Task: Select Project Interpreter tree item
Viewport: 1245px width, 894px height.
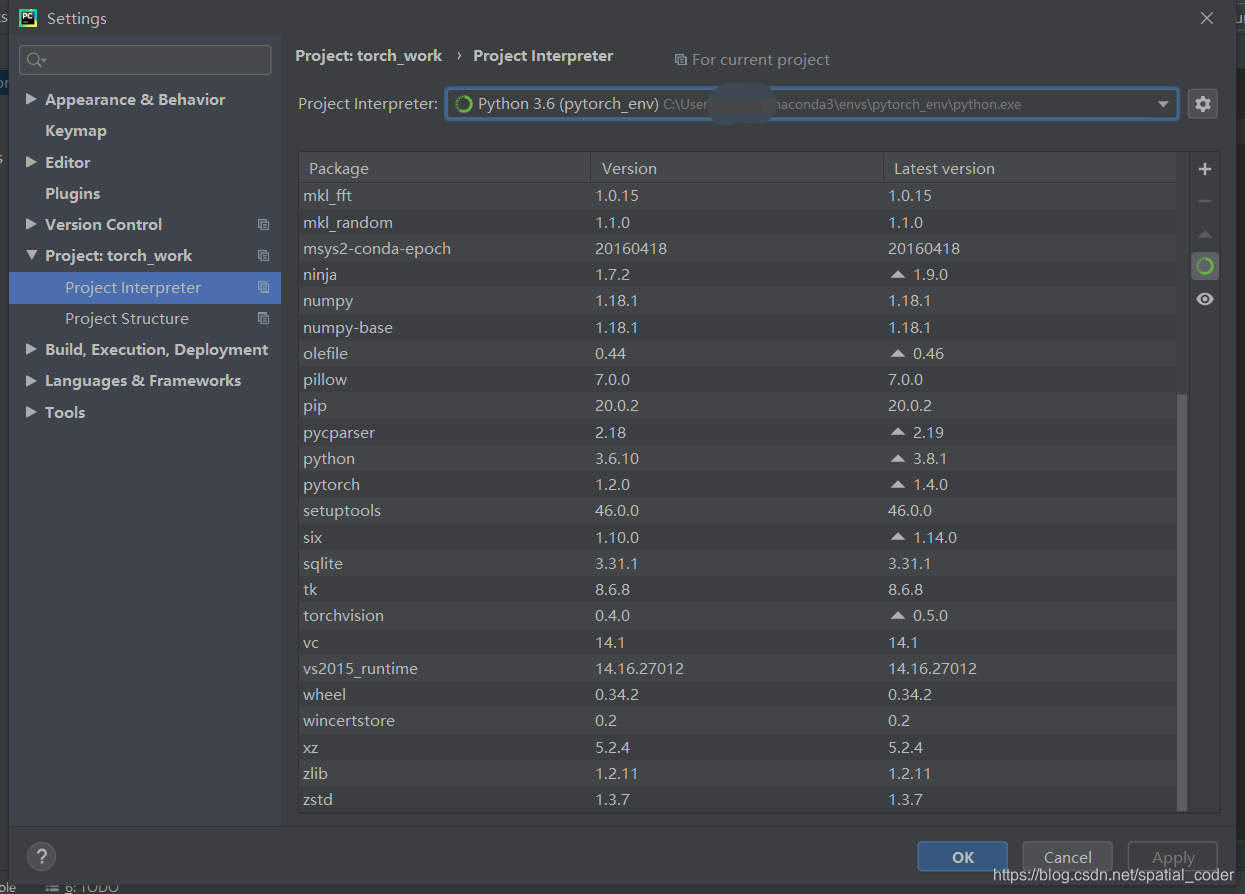Action: point(145,288)
